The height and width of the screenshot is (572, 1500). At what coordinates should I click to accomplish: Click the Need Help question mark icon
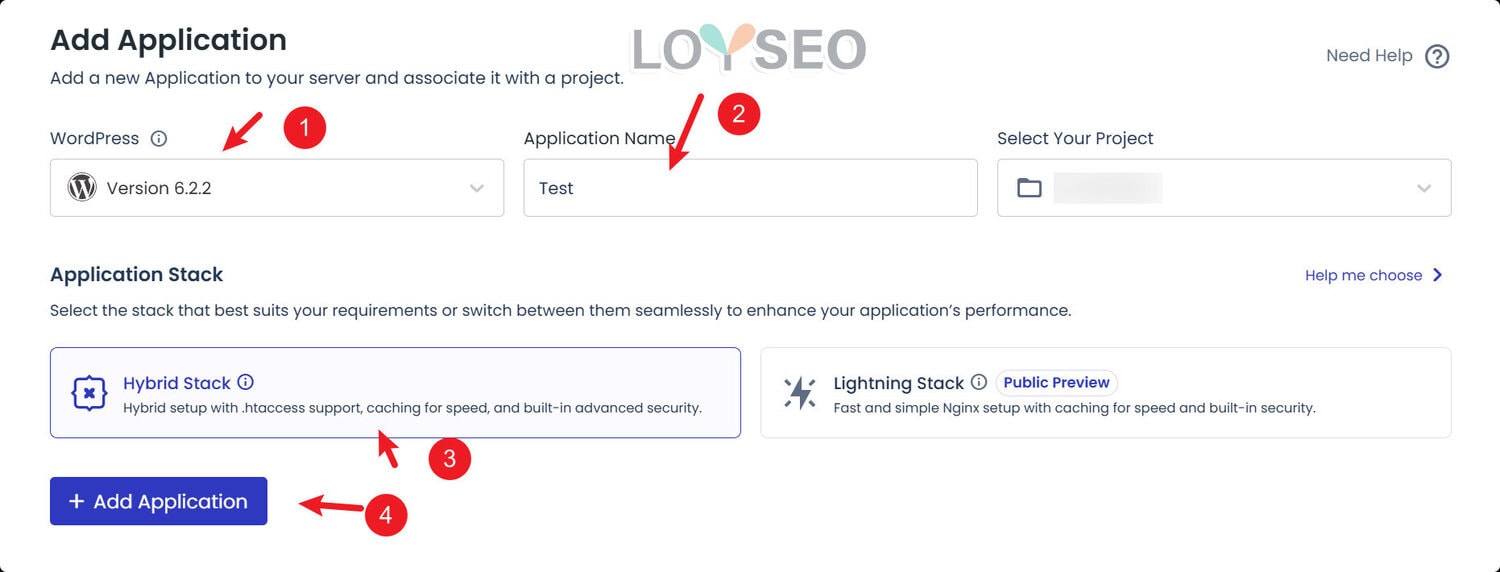point(1437,56)
